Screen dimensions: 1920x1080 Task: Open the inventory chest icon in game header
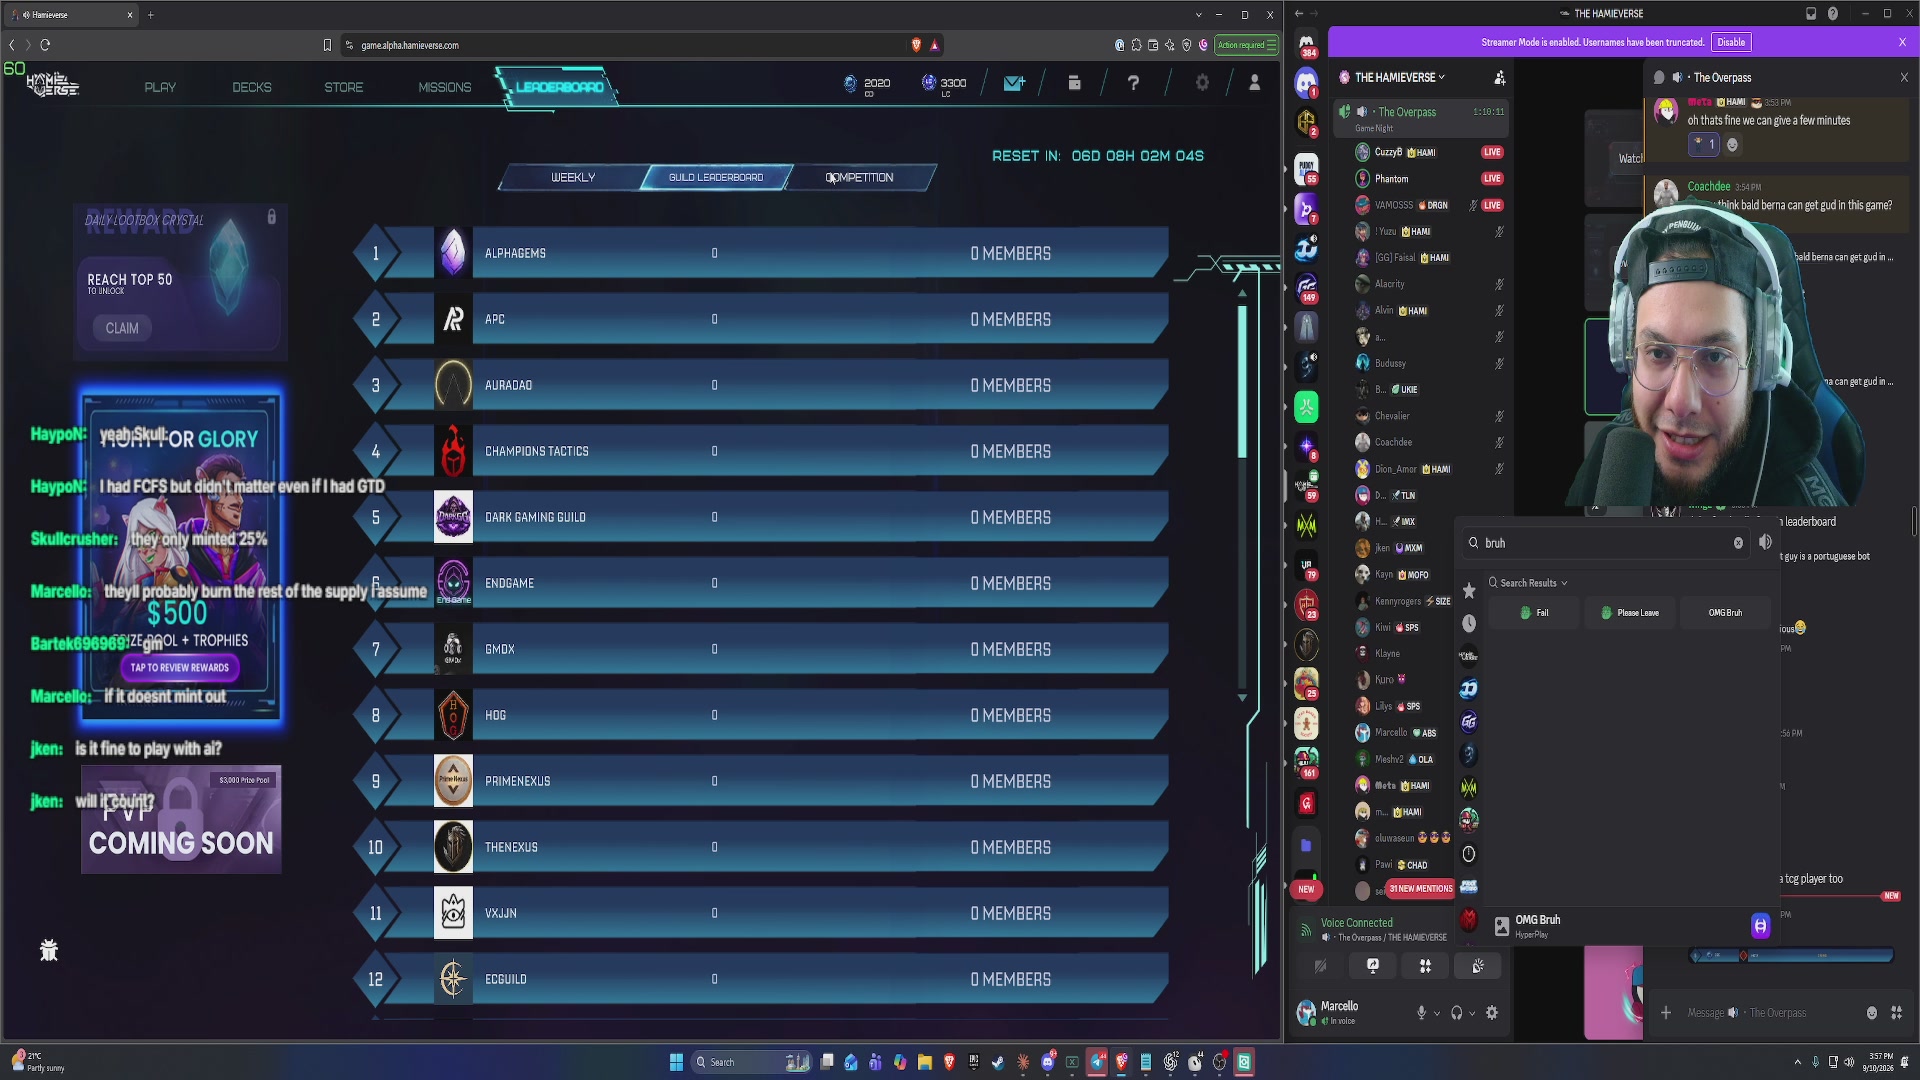point(1074,84)
